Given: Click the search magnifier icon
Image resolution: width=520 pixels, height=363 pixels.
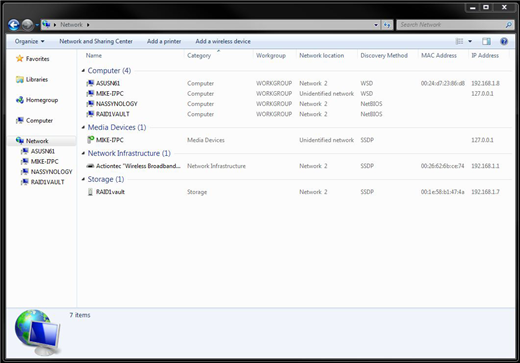Looking at the screenshot, I should click(x=508, y=25).
